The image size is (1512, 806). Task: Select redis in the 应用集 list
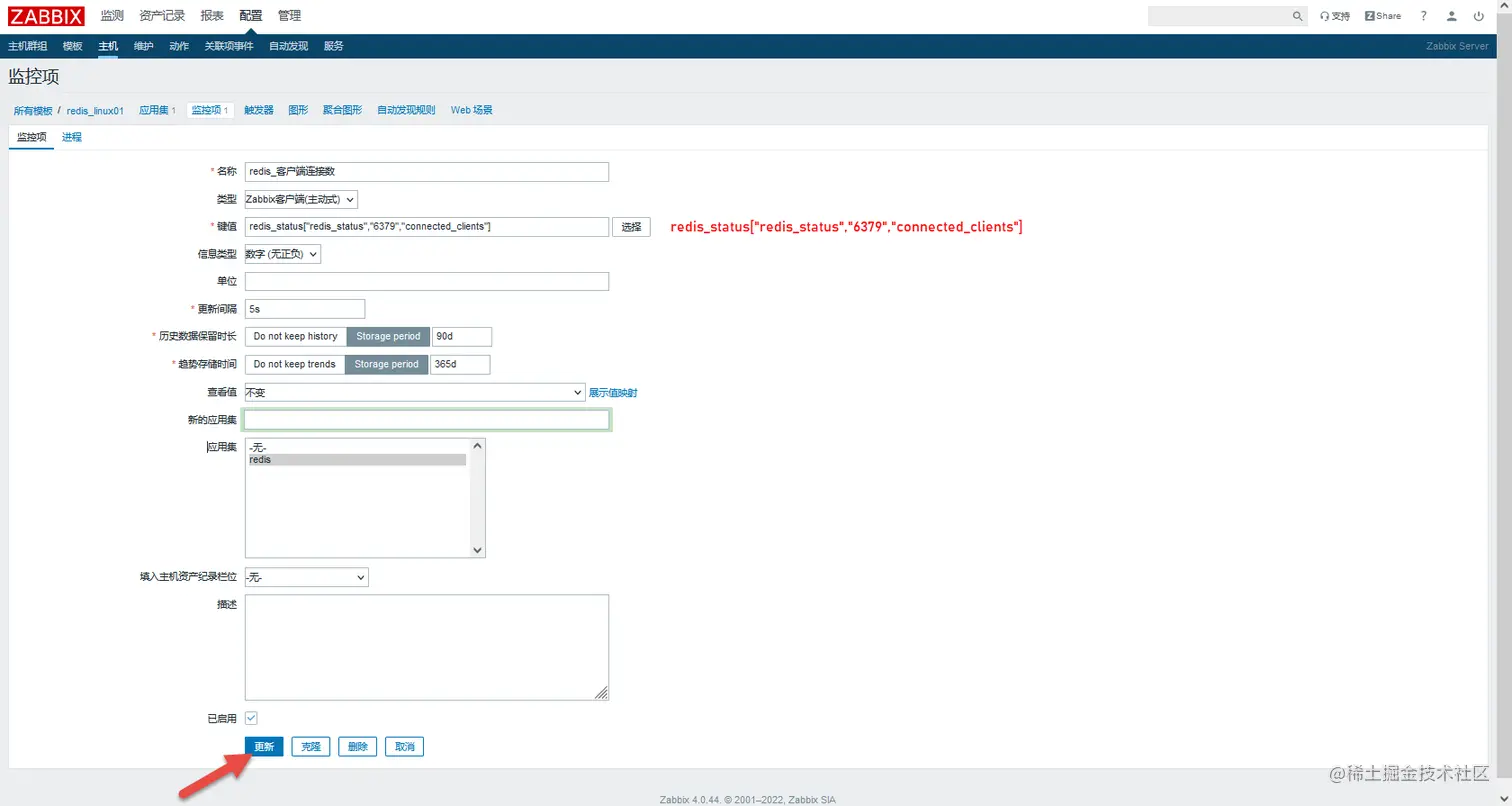click(357, 460)
